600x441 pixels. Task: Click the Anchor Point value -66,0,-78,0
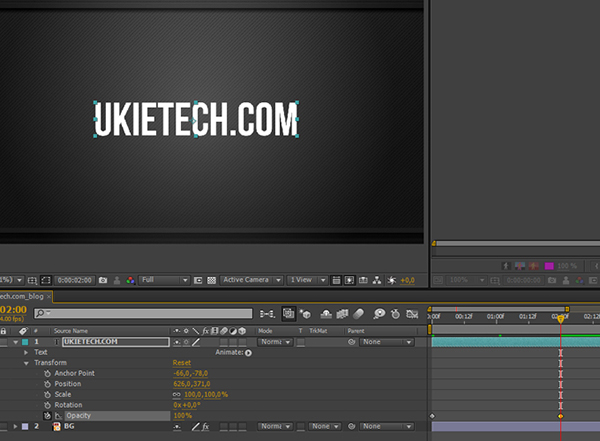(x=191, y=373)
